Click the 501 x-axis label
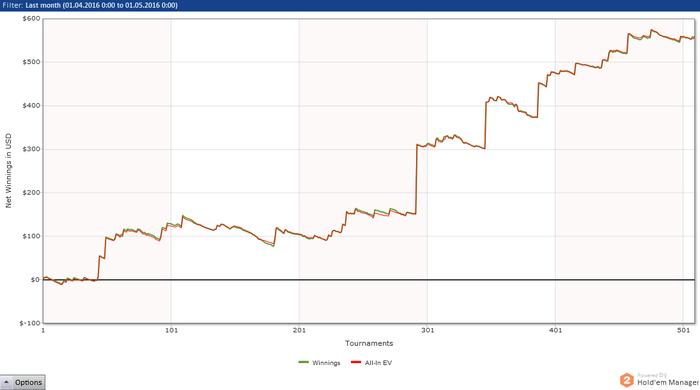The width and height of the screenshot is (700, 390). (683, 331)
